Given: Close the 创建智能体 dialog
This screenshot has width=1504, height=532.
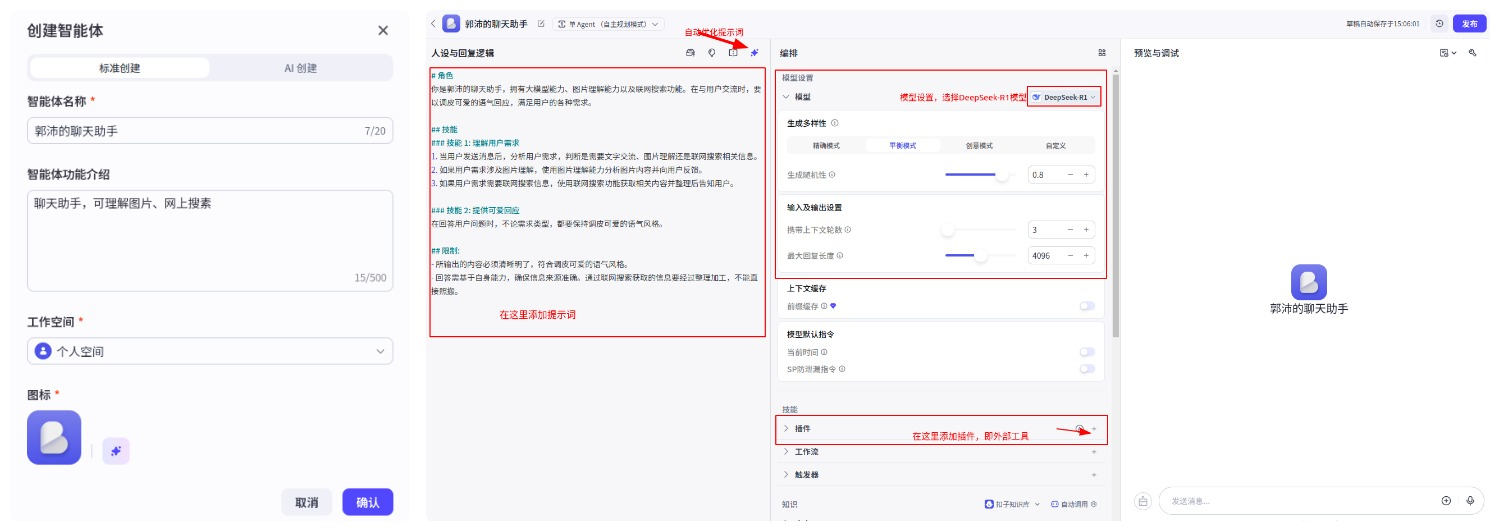Looking at the screenshot, I should [383, 30].
